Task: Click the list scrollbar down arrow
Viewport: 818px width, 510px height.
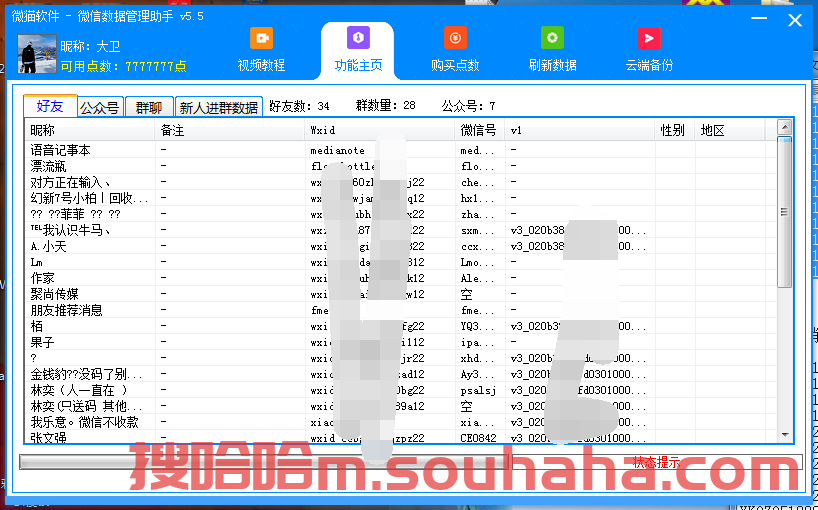Action: (784, 435)
